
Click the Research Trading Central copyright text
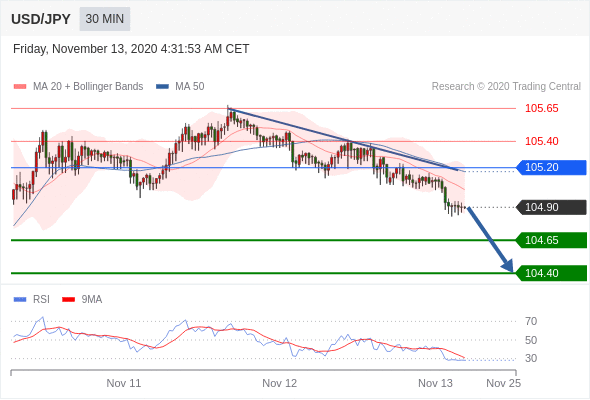[506, 87]
